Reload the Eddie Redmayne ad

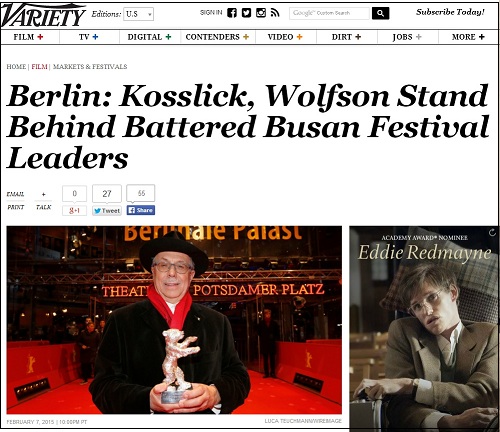point(492,232)
